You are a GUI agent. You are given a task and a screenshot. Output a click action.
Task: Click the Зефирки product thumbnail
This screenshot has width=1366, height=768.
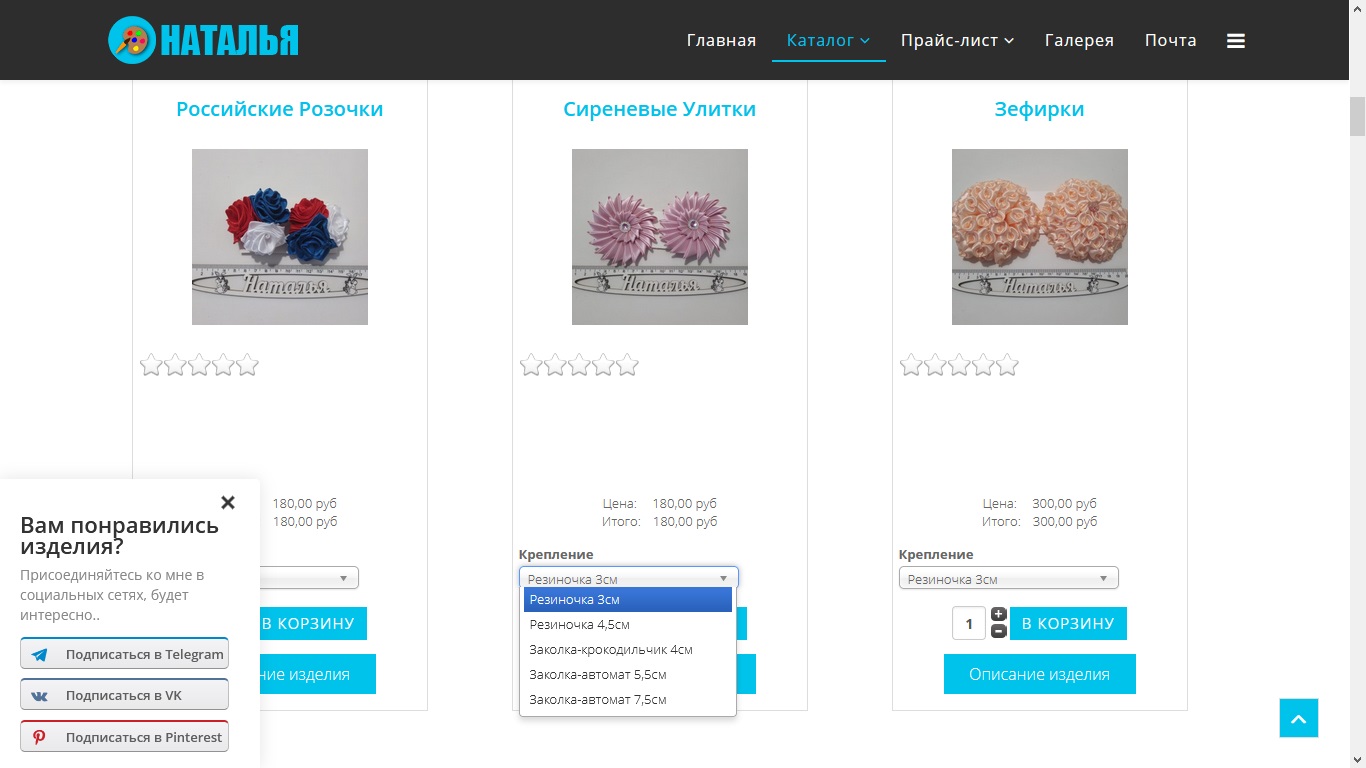[1040, 237]
